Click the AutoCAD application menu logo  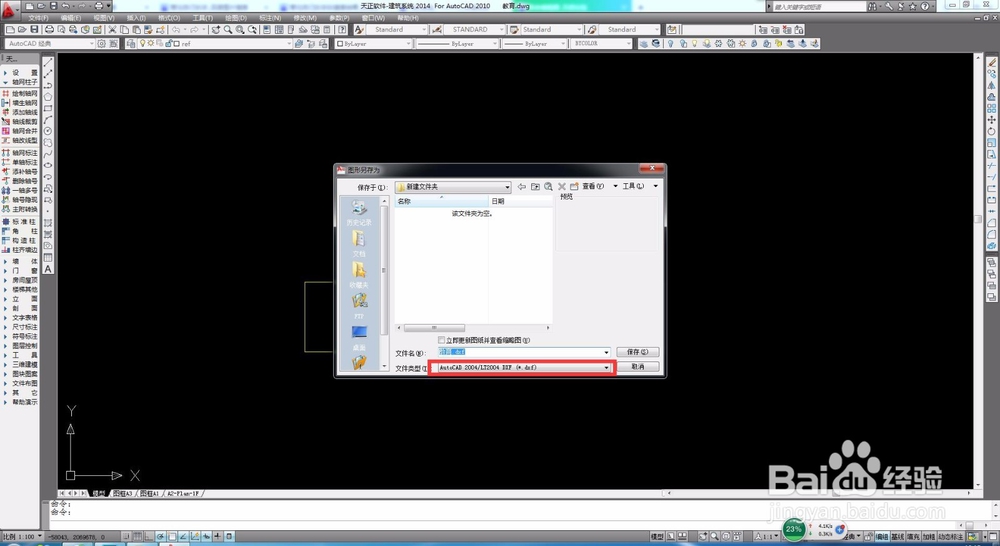8,9
